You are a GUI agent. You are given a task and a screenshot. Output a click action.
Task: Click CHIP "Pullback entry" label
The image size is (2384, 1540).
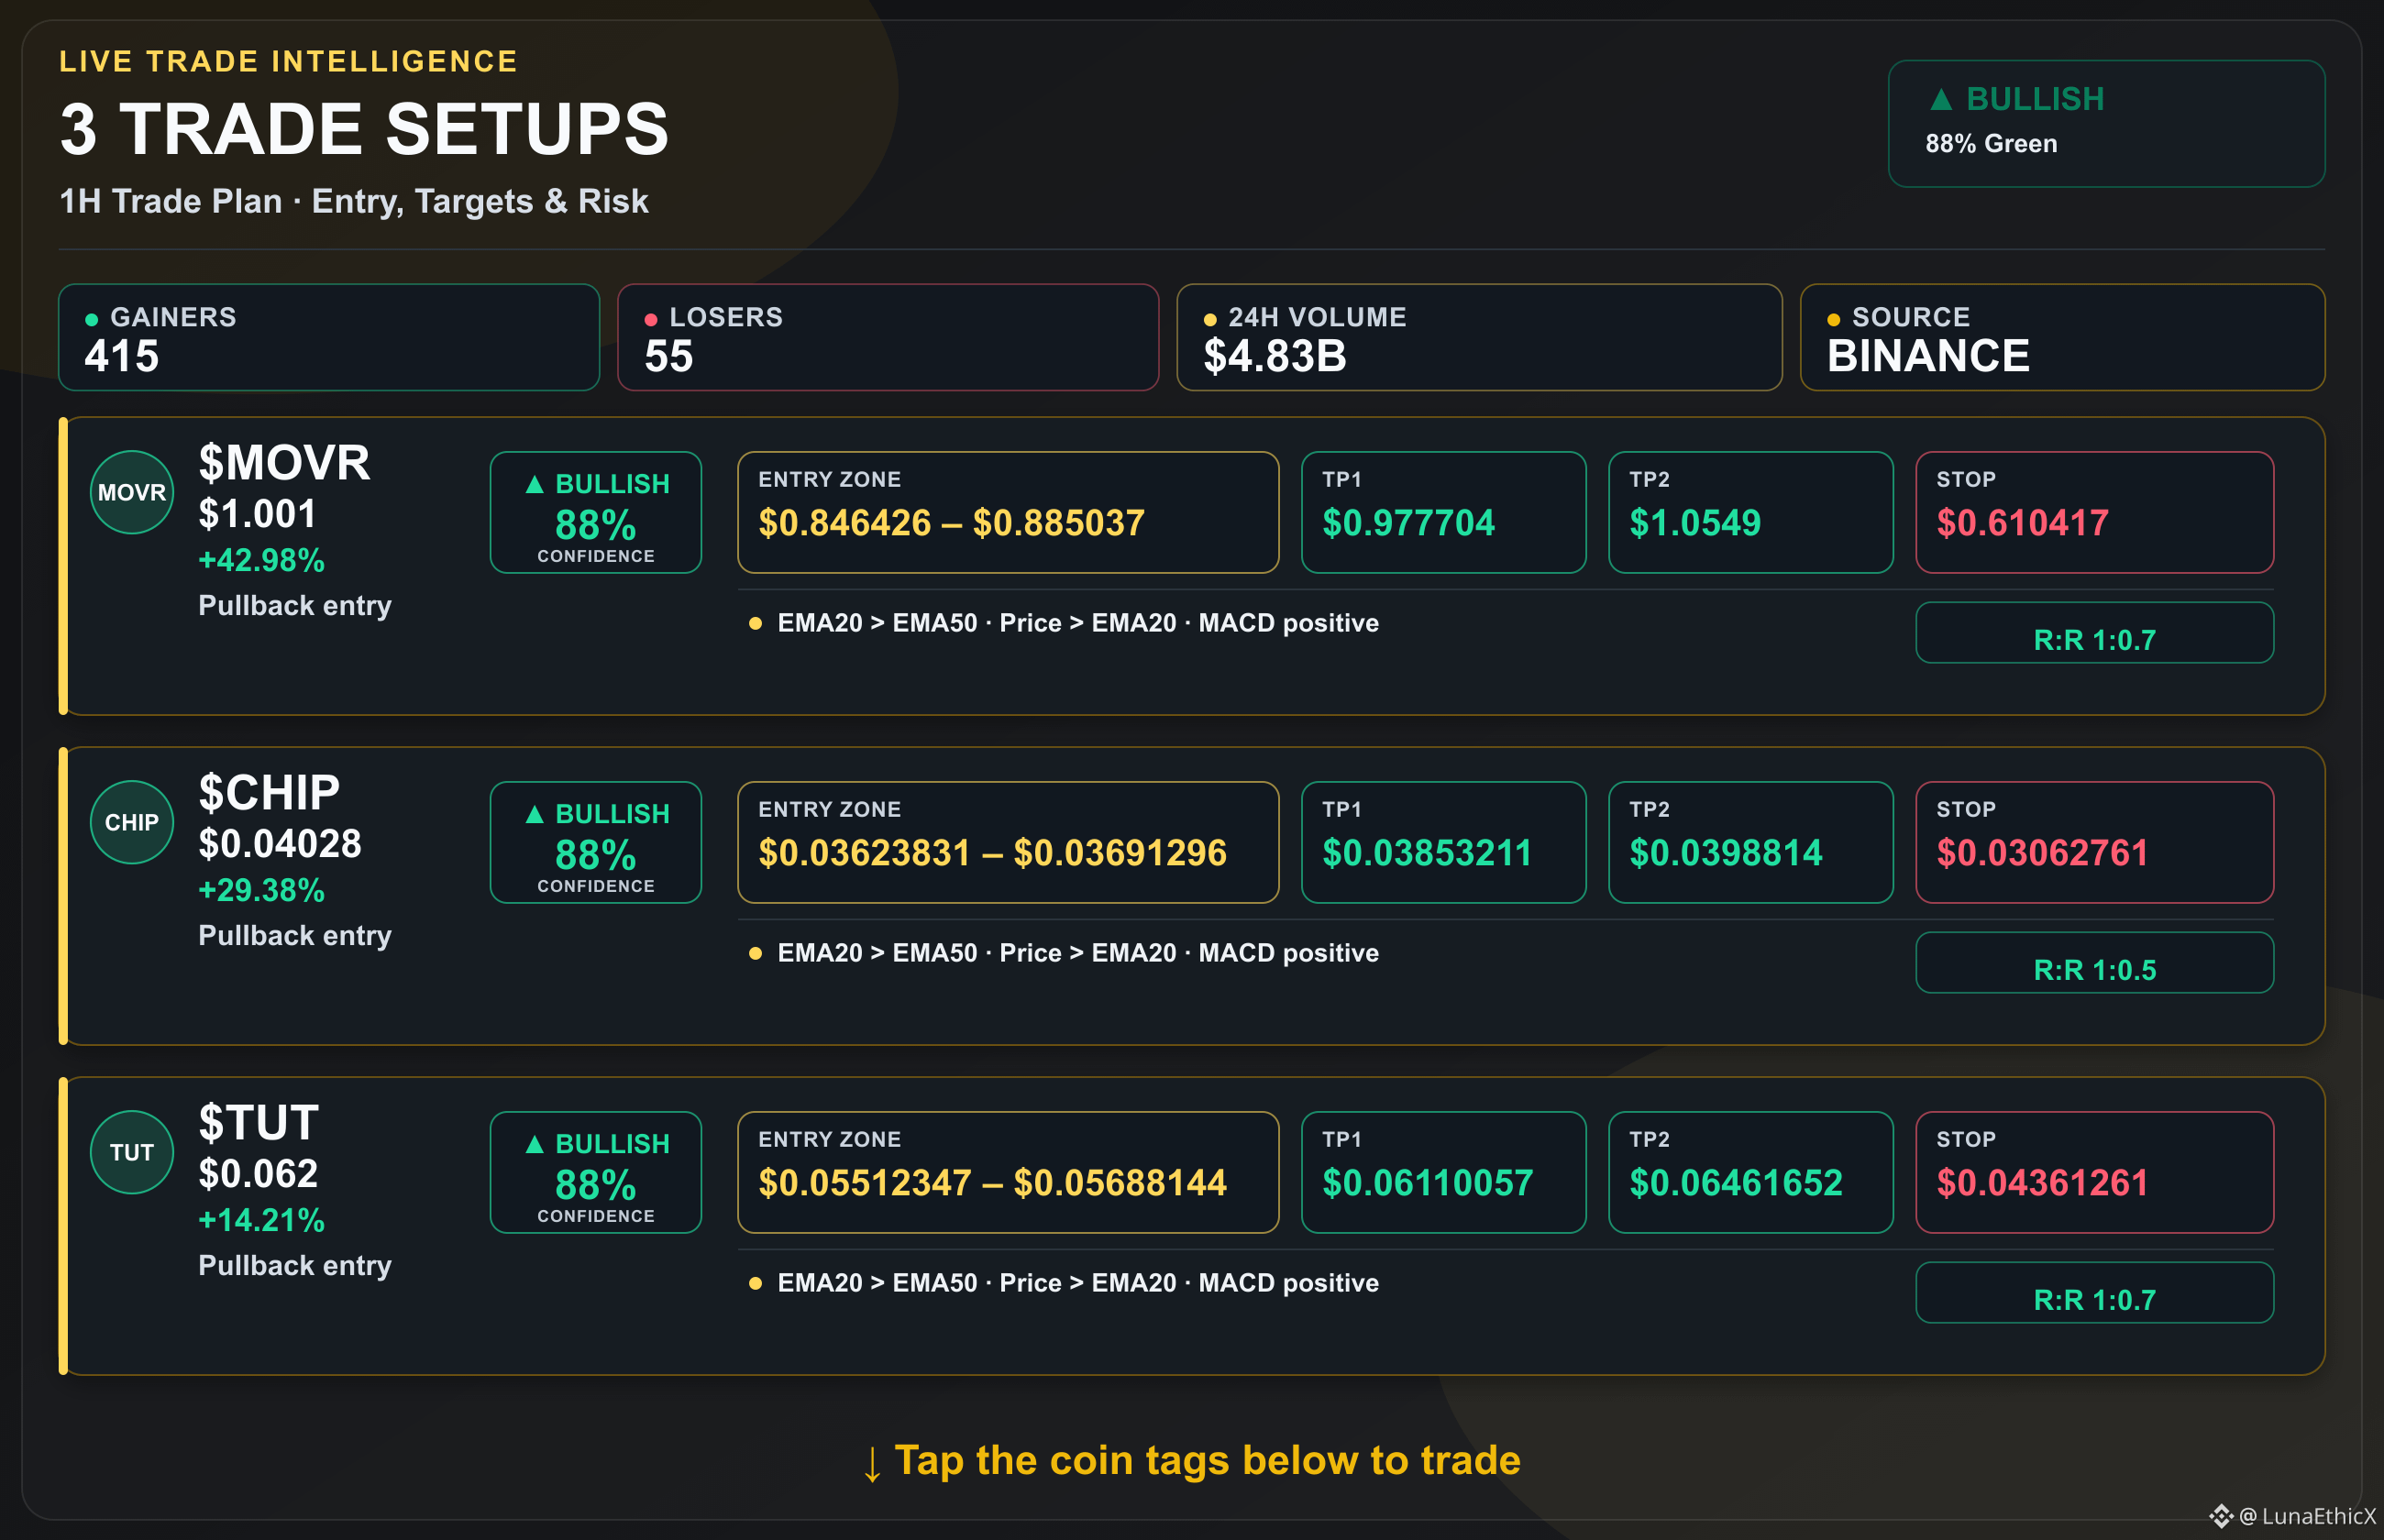[x=295, y=936]
